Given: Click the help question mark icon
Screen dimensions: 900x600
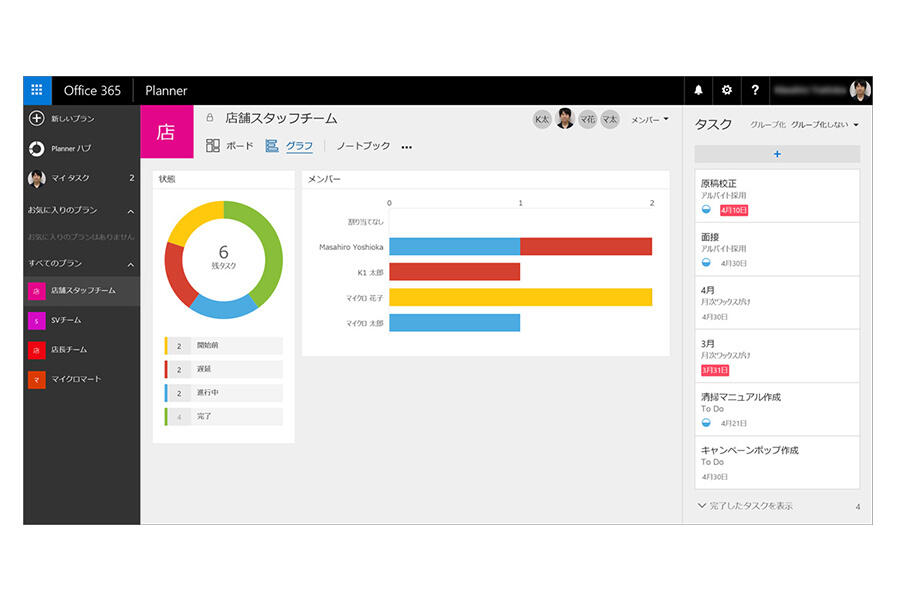Looking at the screenshot, I should (755, 90).
